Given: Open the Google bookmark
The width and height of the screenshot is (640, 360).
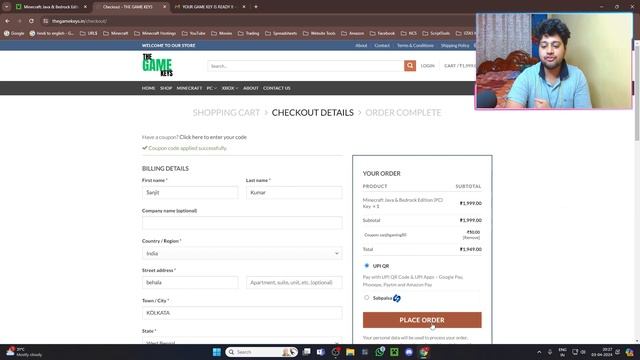Looking at the screenshot, I should point(14,33).
